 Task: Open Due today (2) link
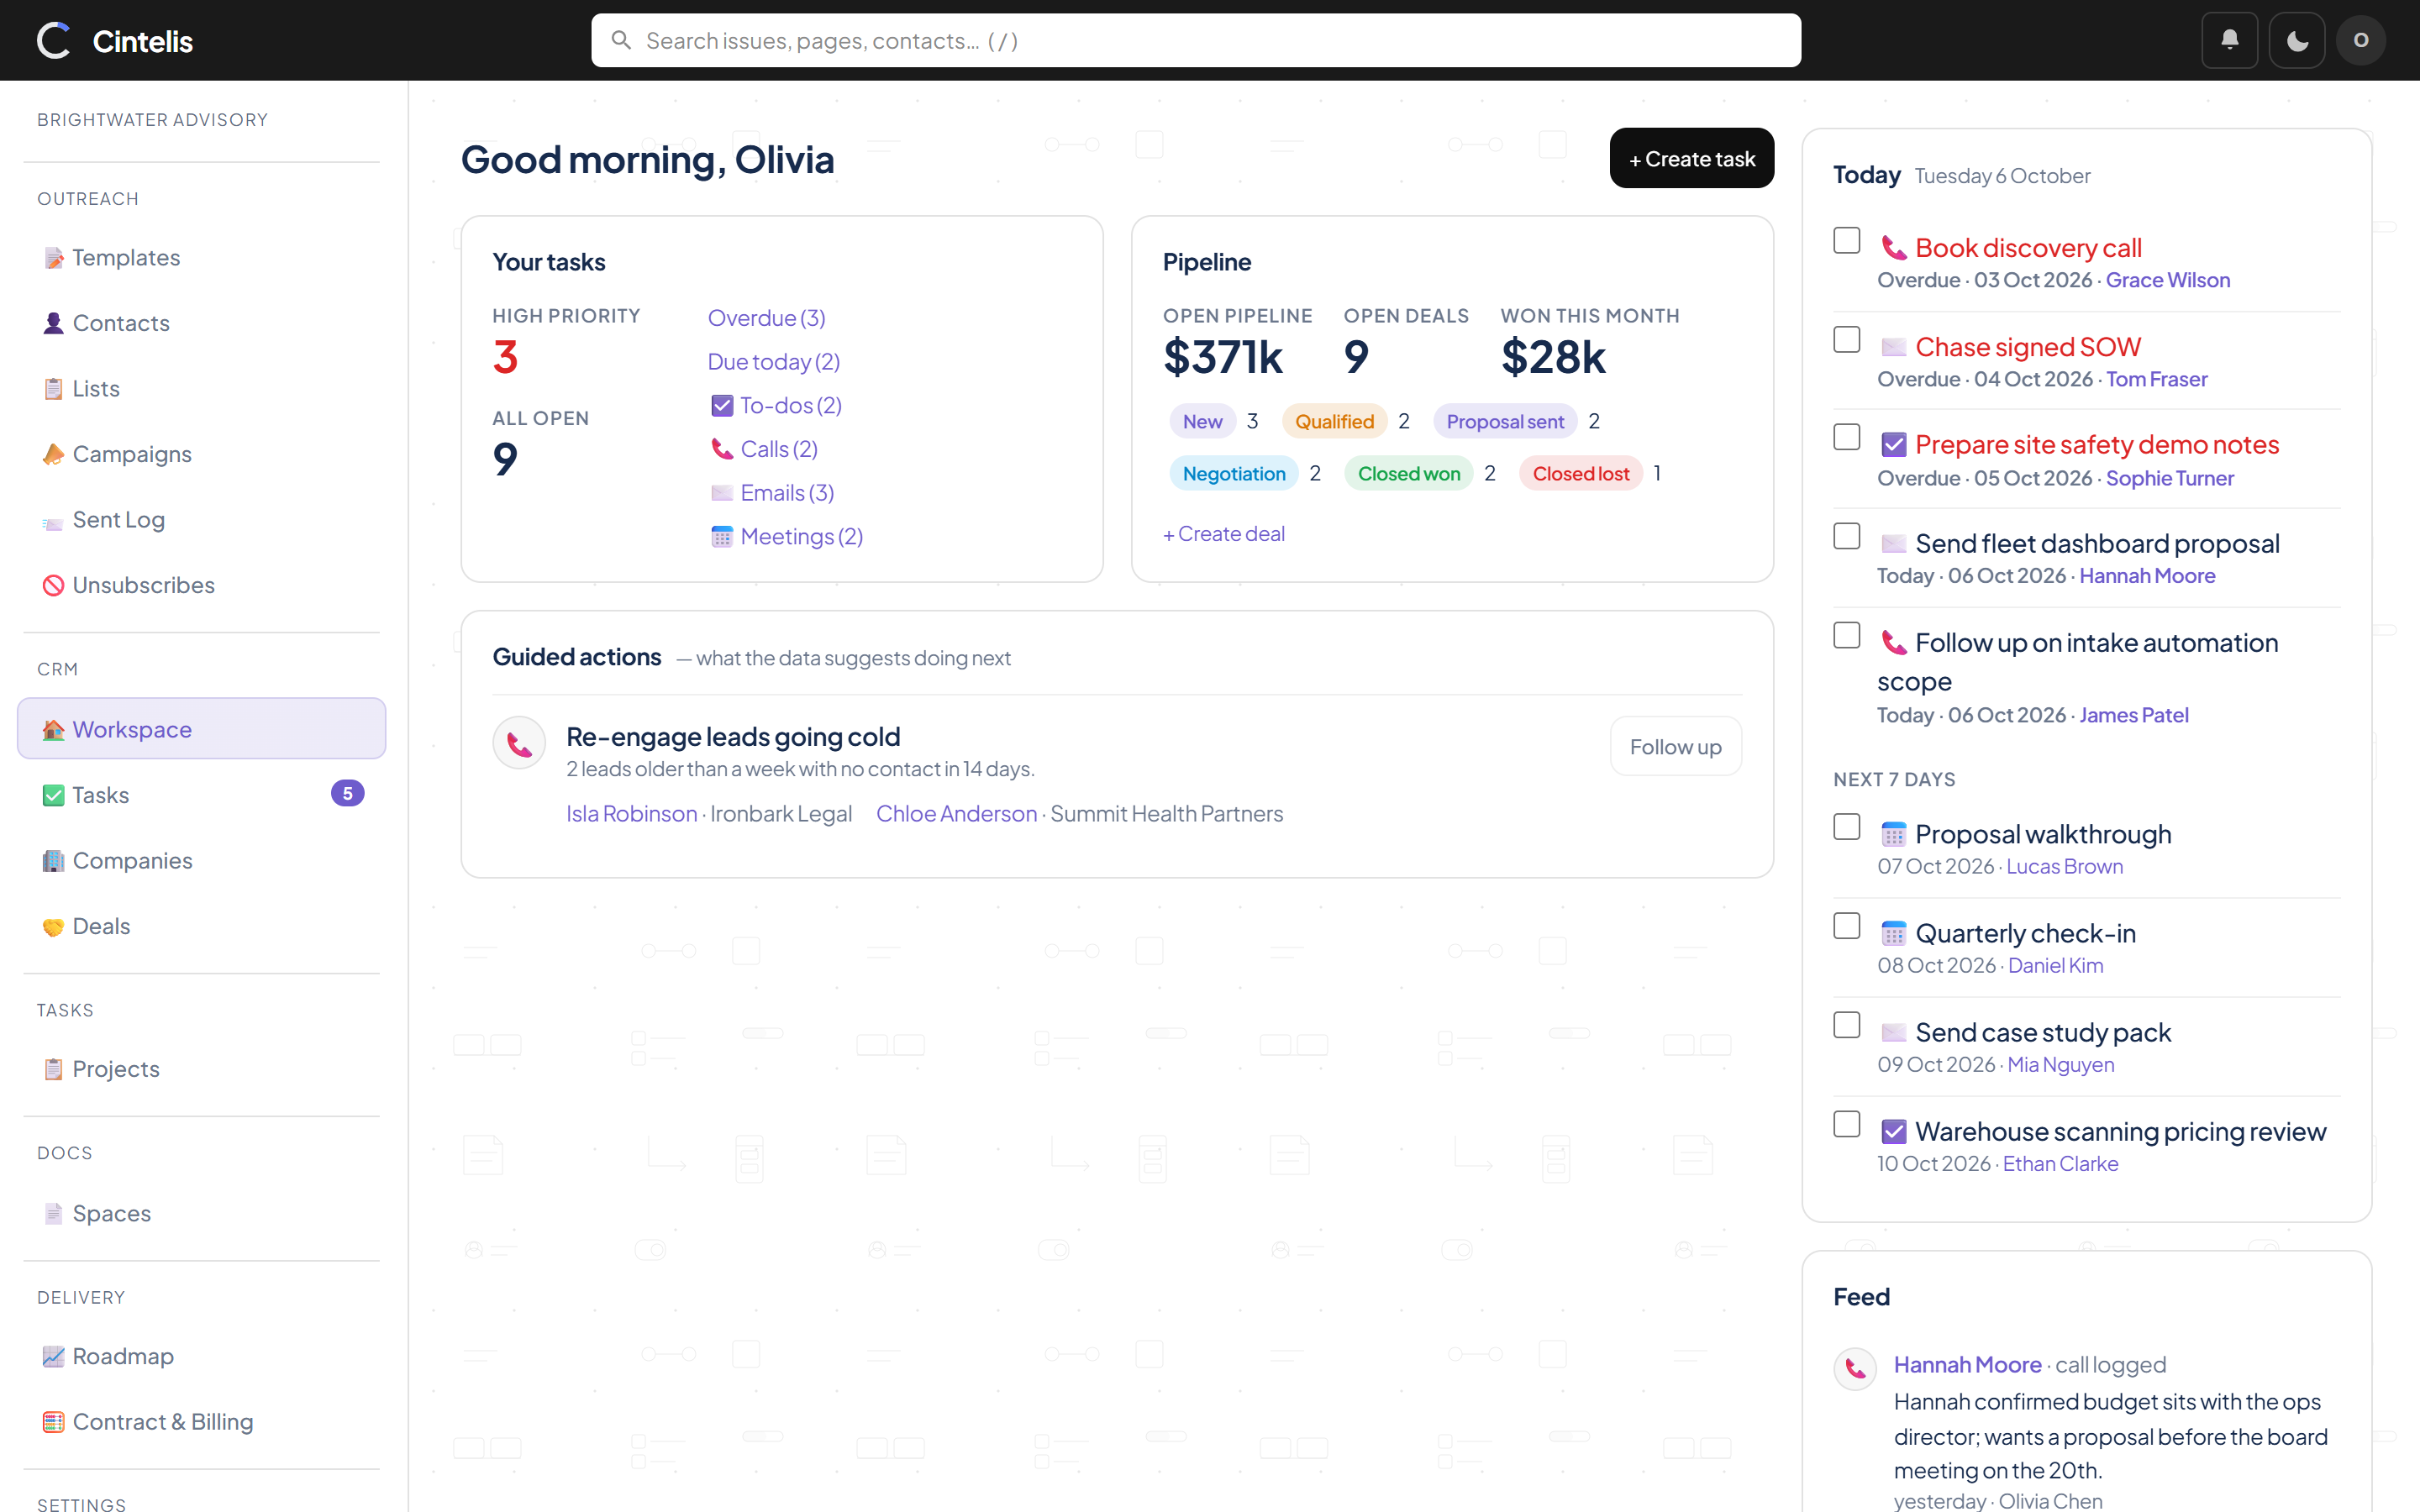coord(773,362)
